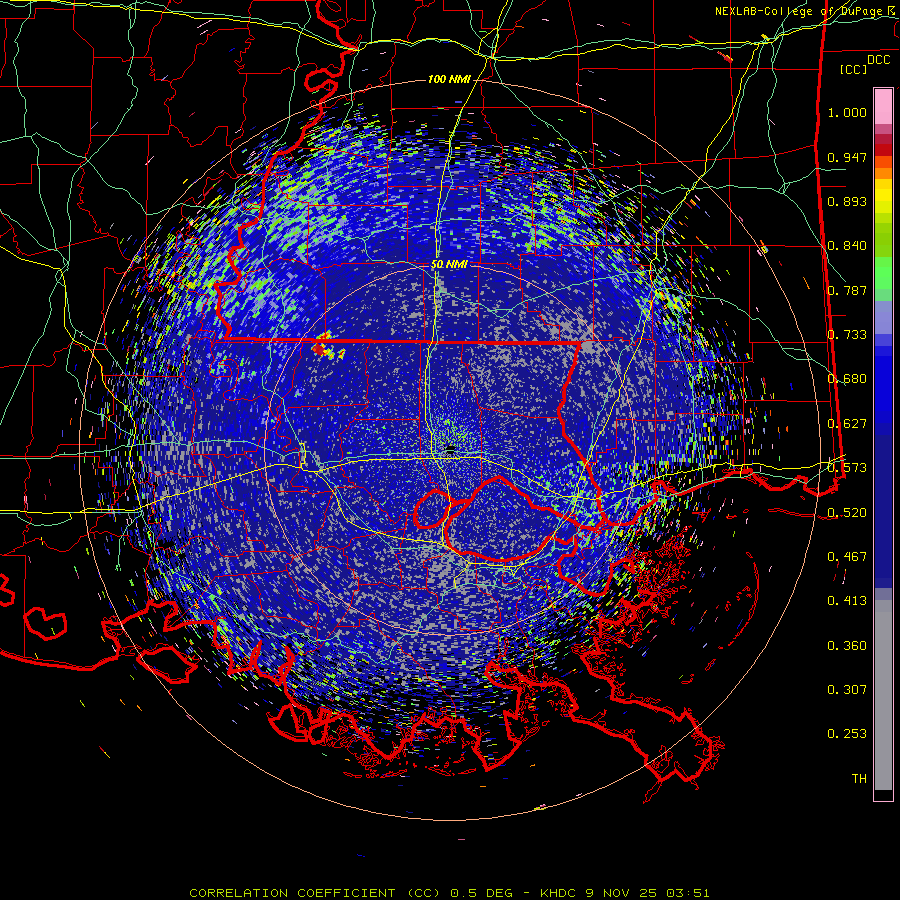The image size is (900, 900).
Task: Select the 0.307 legend value
Action: (x=847, y=690)
